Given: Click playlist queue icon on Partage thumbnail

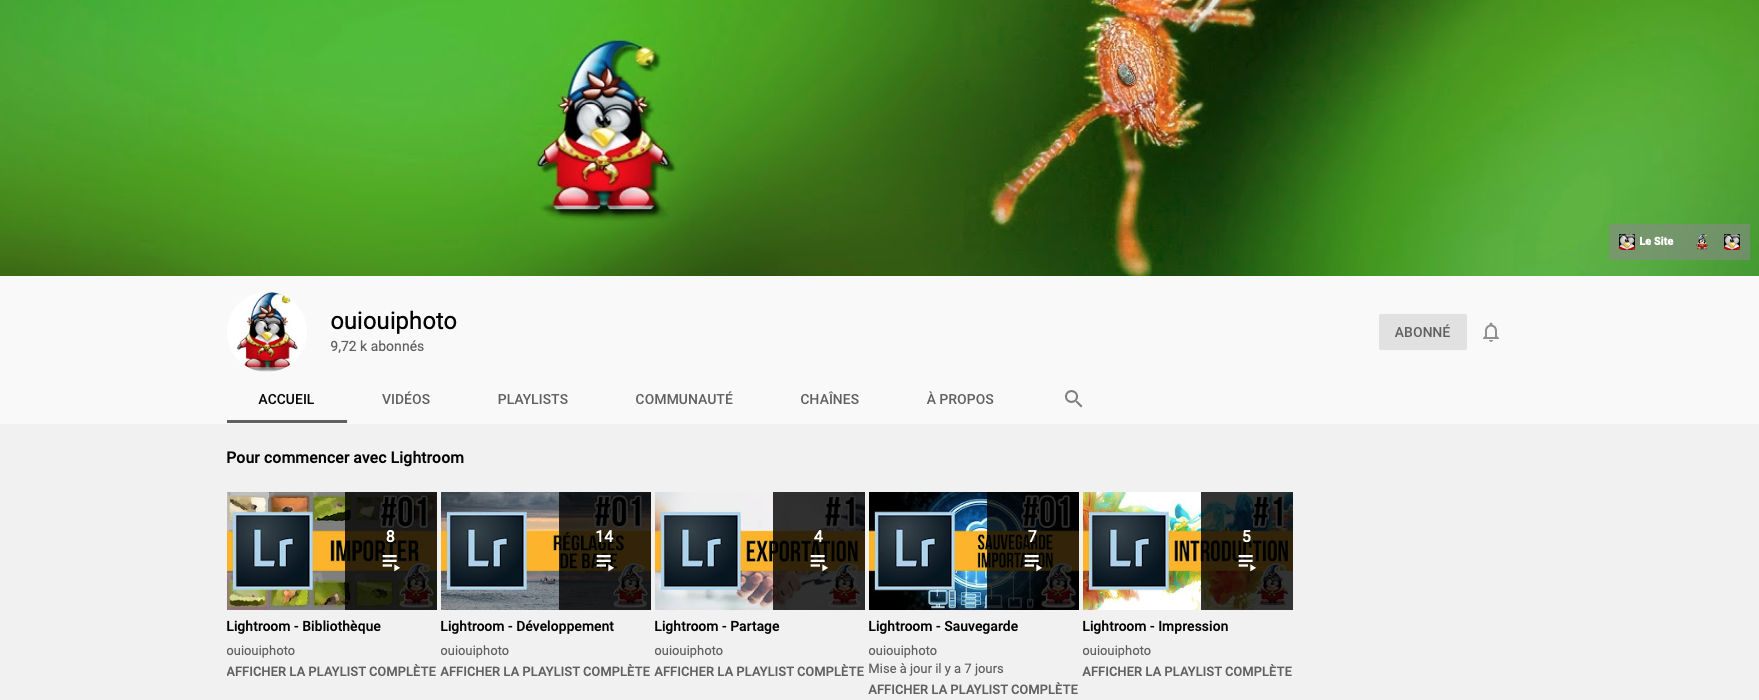Looking at the screenshot, I should click(819, 563).
